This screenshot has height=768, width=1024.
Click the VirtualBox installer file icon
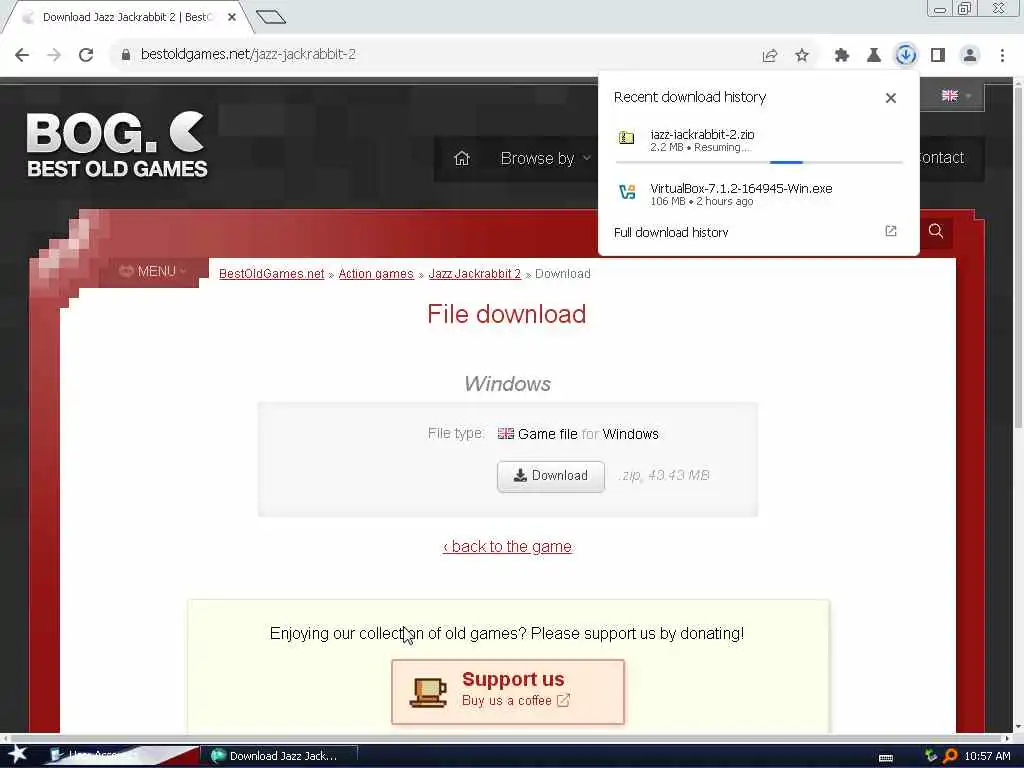627,192
